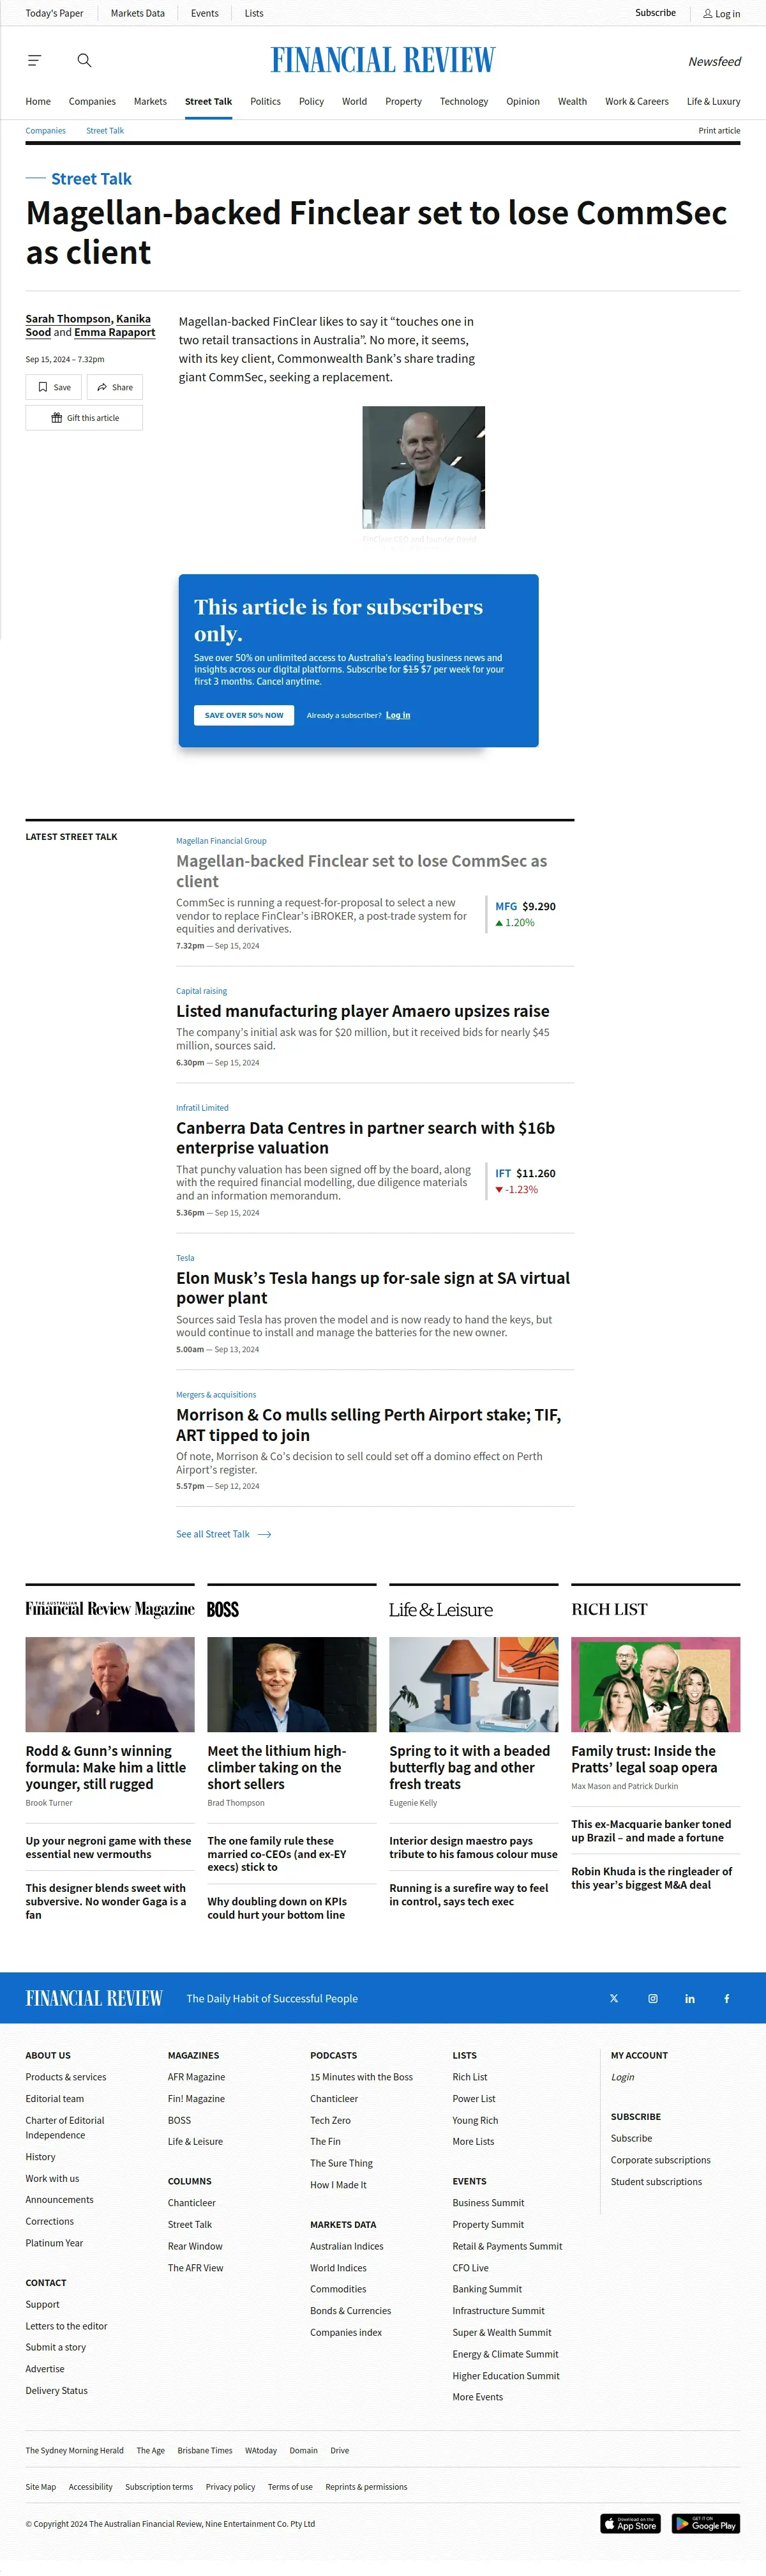Click Letters to the editor link
Screen dimensions: 766x2576
[66, 2326]
